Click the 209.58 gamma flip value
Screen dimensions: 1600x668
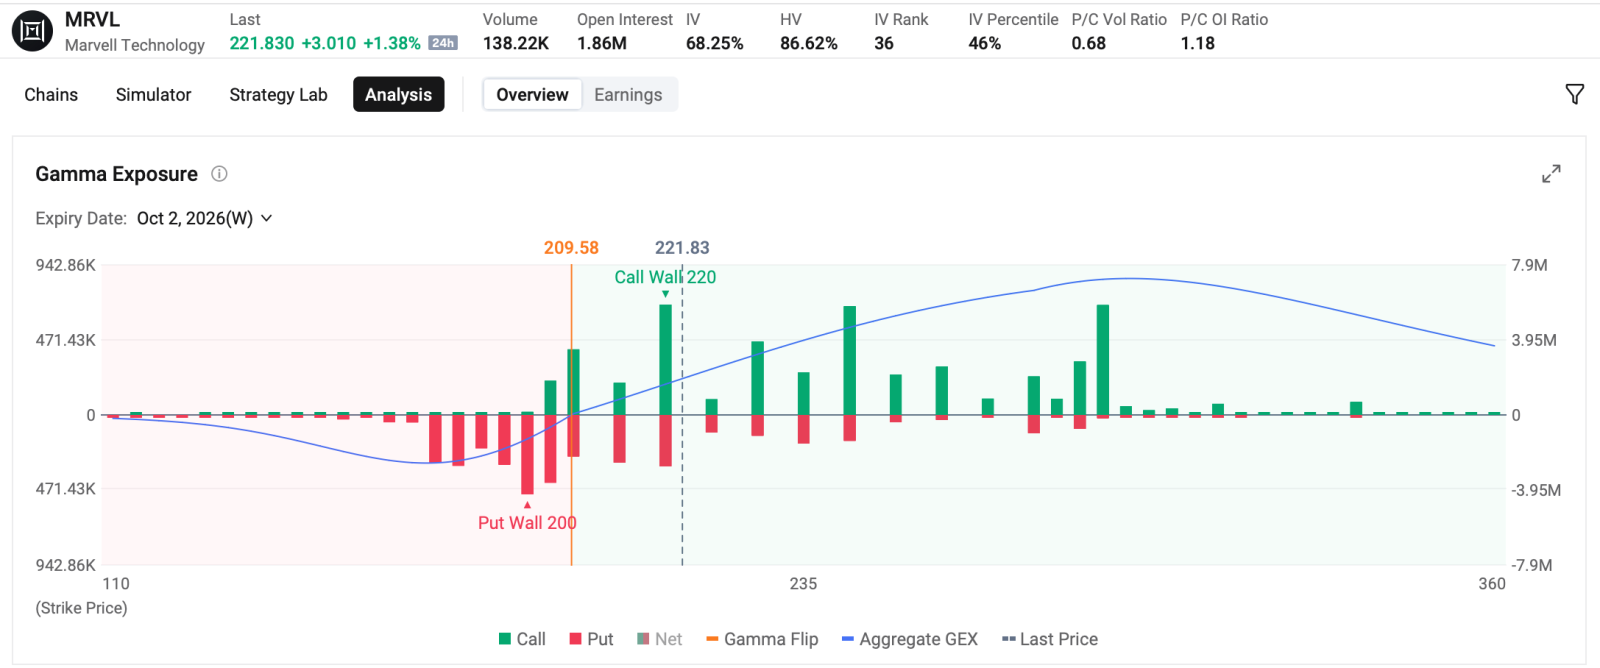coord(571,248)
